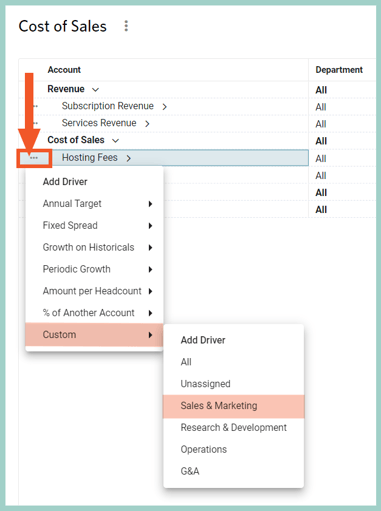381x511 pixels.
Task: Select Periodic Growth driver option
Action: pos(94,269)
